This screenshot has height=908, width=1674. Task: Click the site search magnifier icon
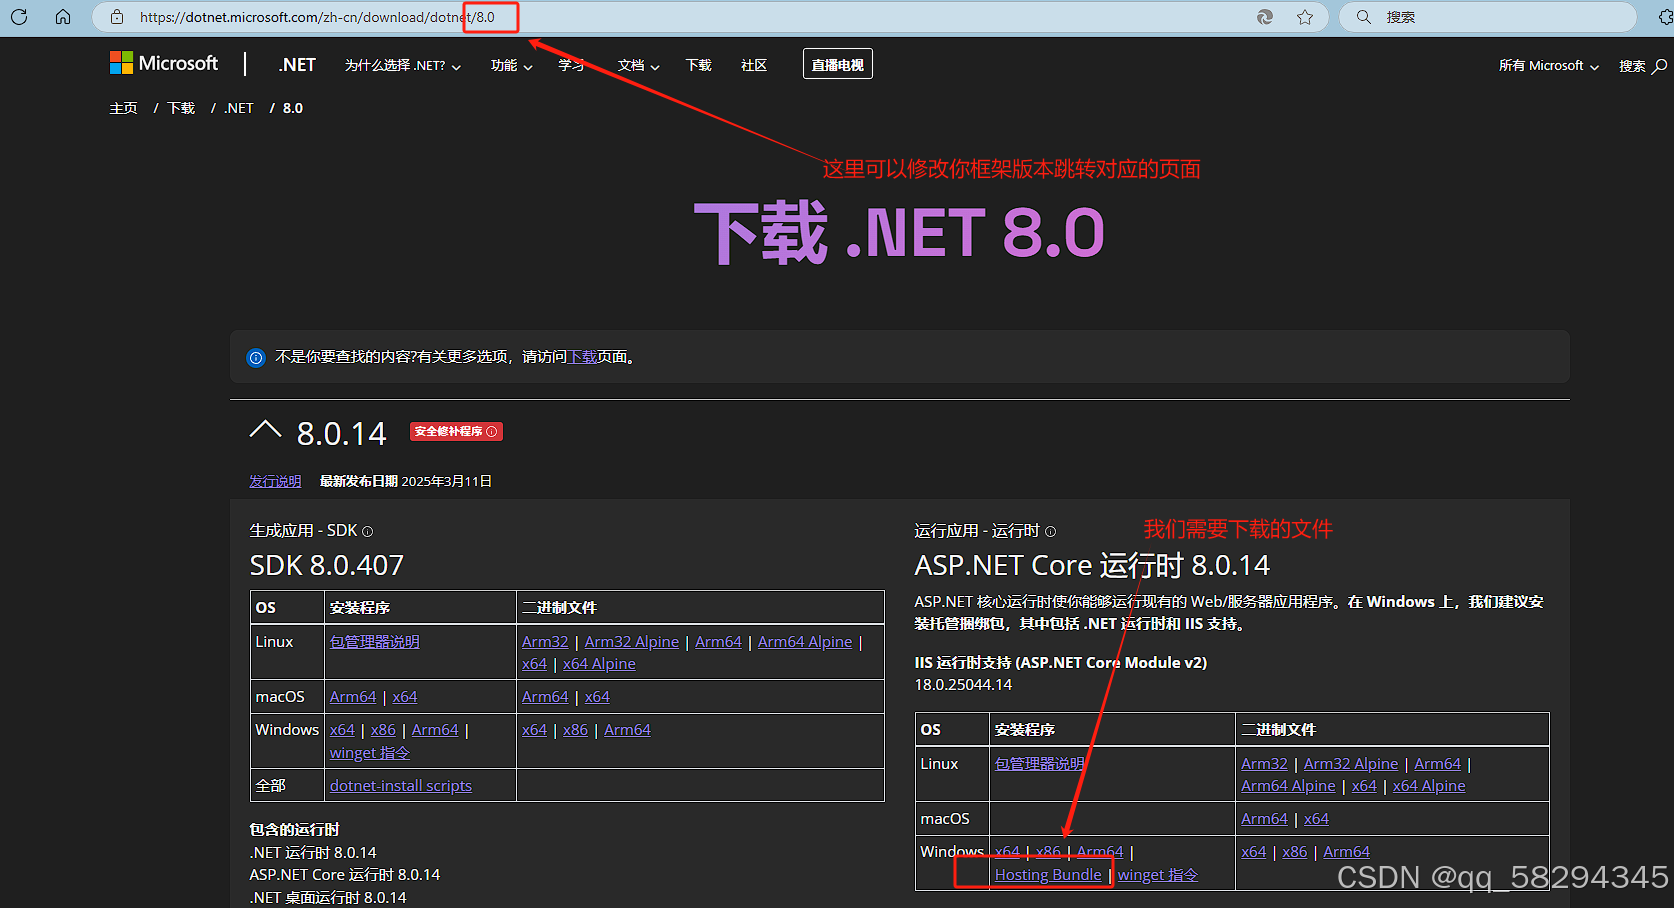click(x=1660, y=66)
